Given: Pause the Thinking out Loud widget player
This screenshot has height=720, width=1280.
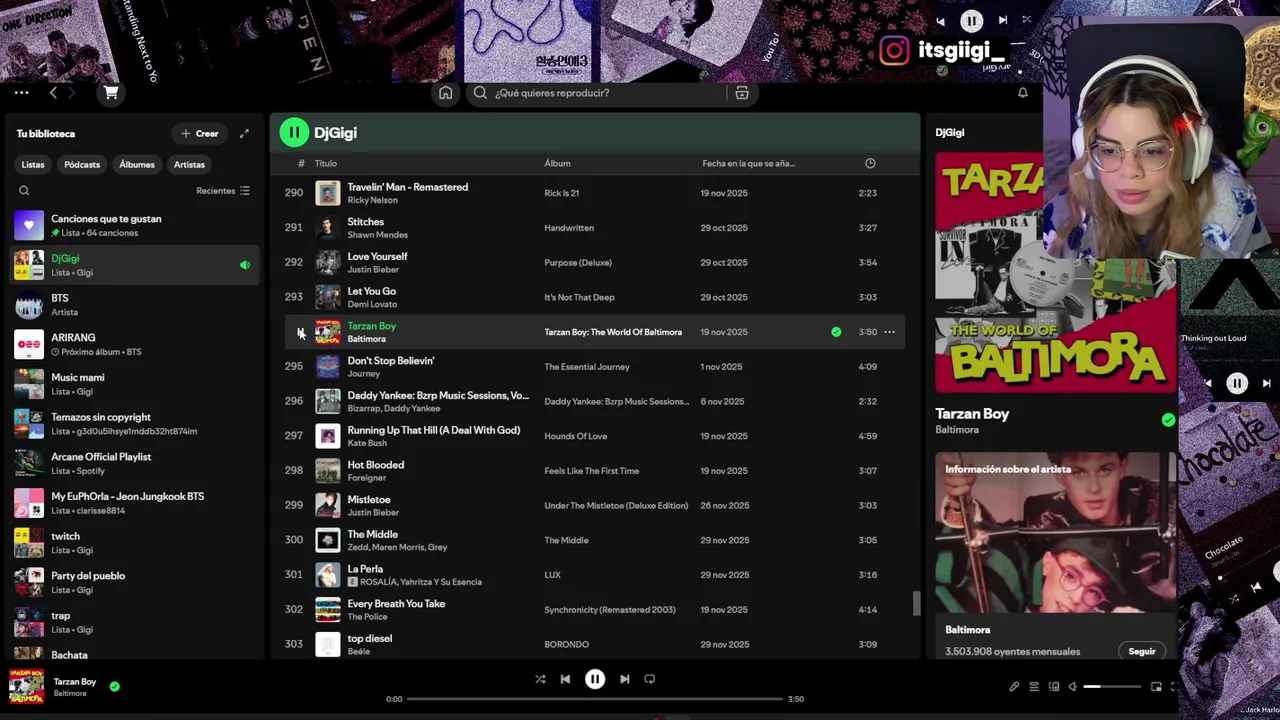Looking at the screenshot, I should (1237, 383).
